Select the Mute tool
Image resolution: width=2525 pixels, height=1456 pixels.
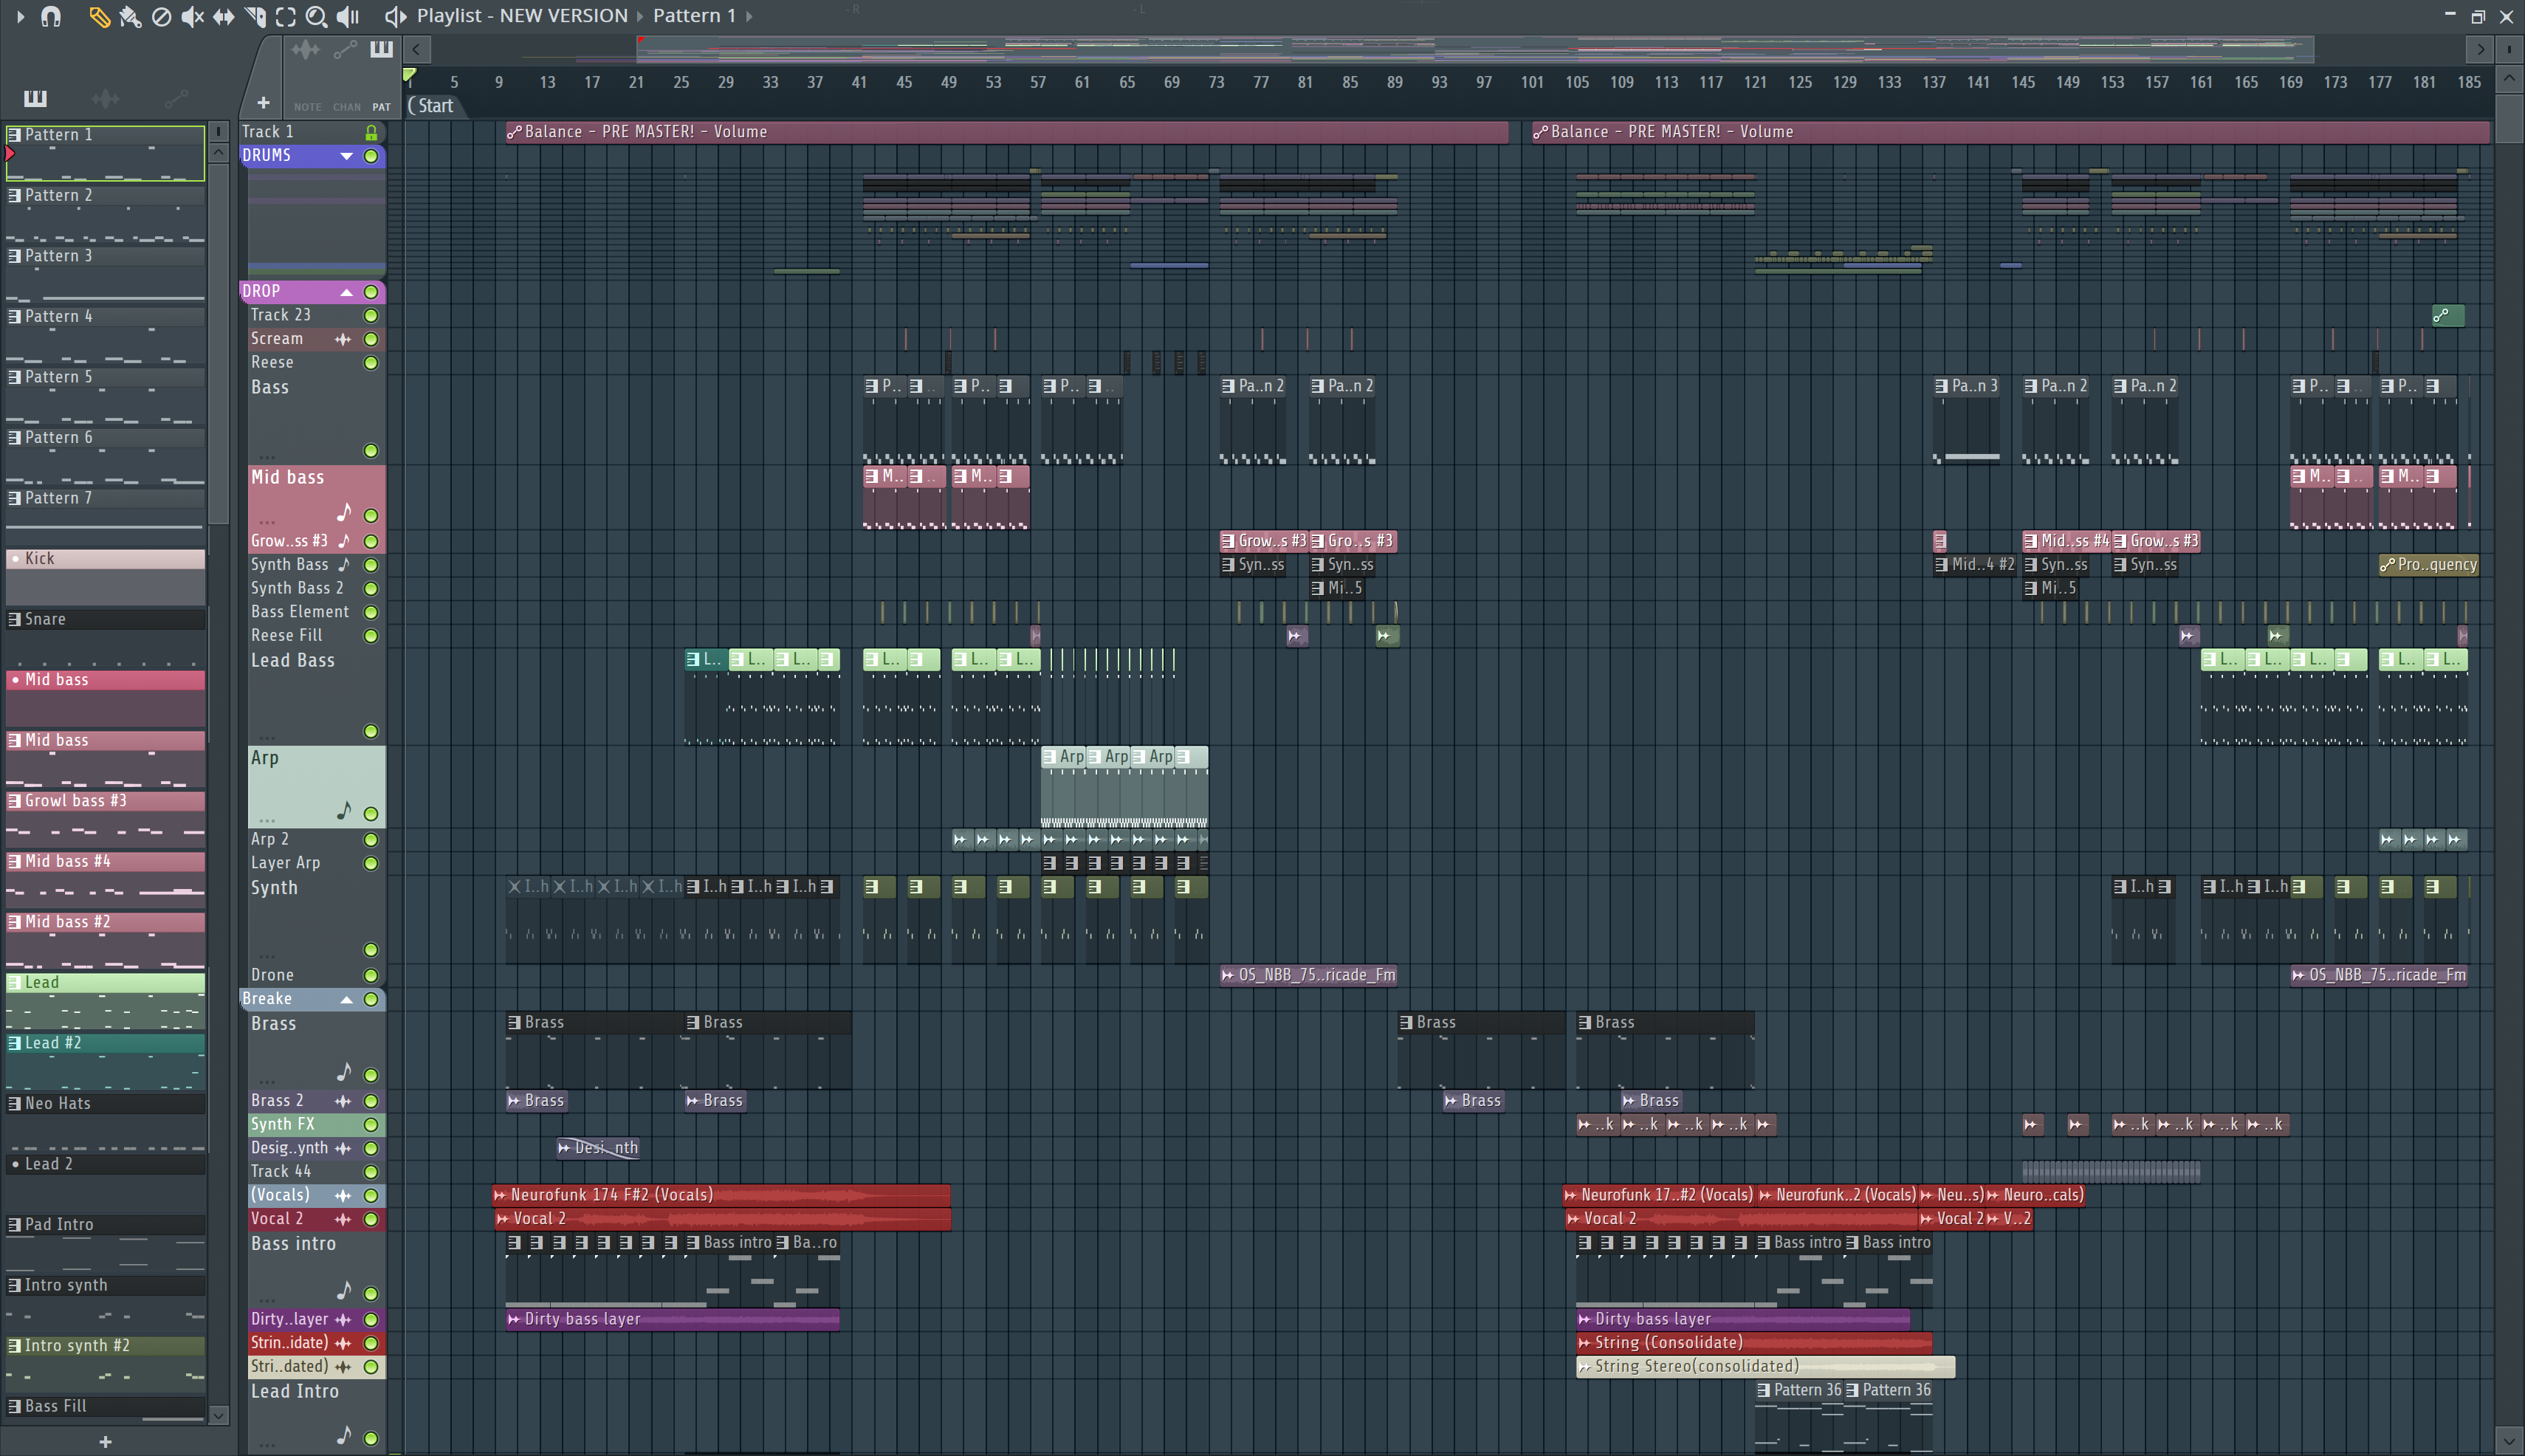[x=192, y=16]
